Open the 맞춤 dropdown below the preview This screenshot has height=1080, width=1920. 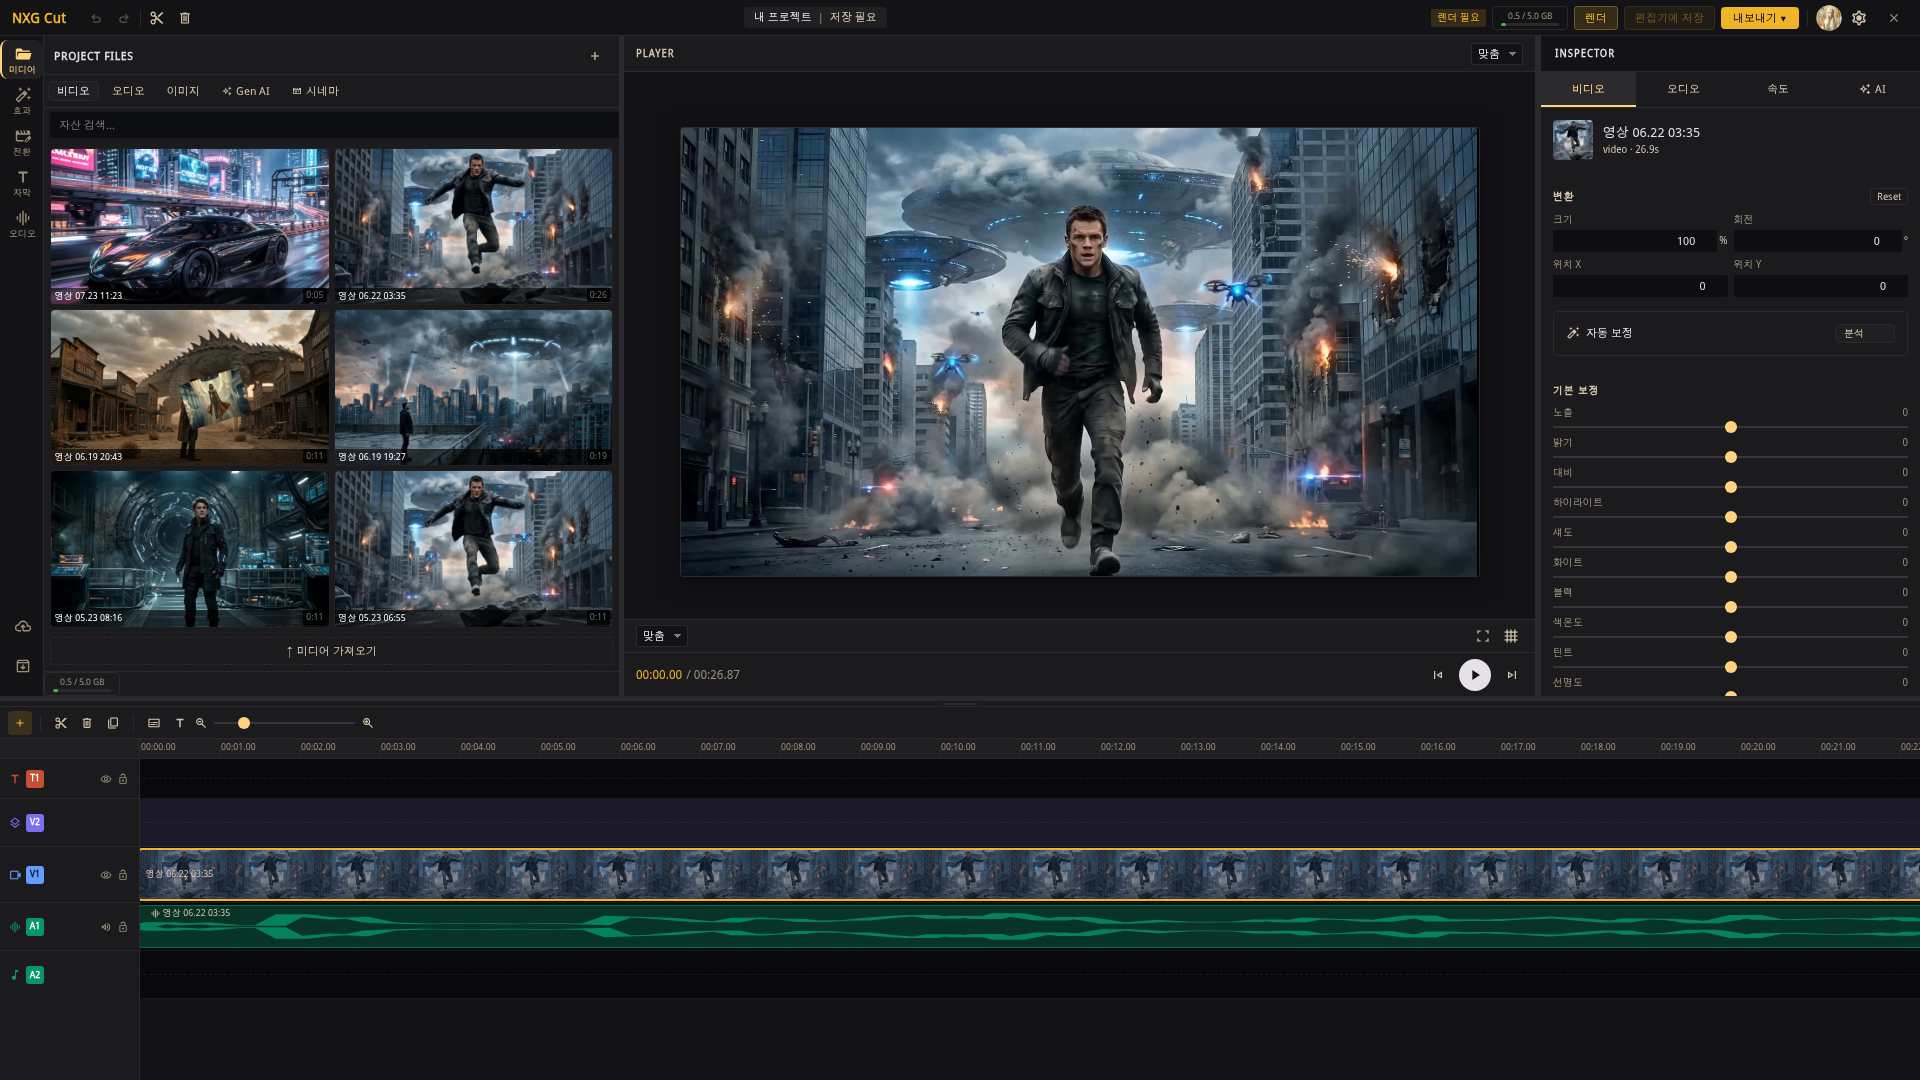point(661,636)
